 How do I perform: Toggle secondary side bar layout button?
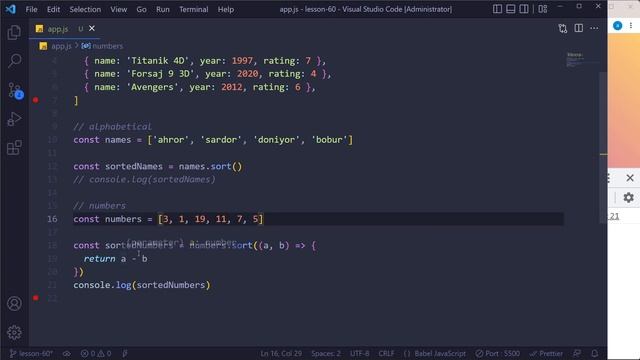pos(524,9)
